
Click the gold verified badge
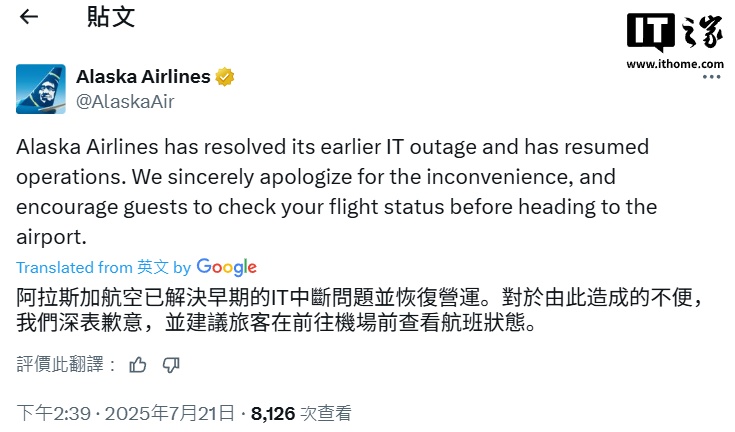click(x=227, y=77)
